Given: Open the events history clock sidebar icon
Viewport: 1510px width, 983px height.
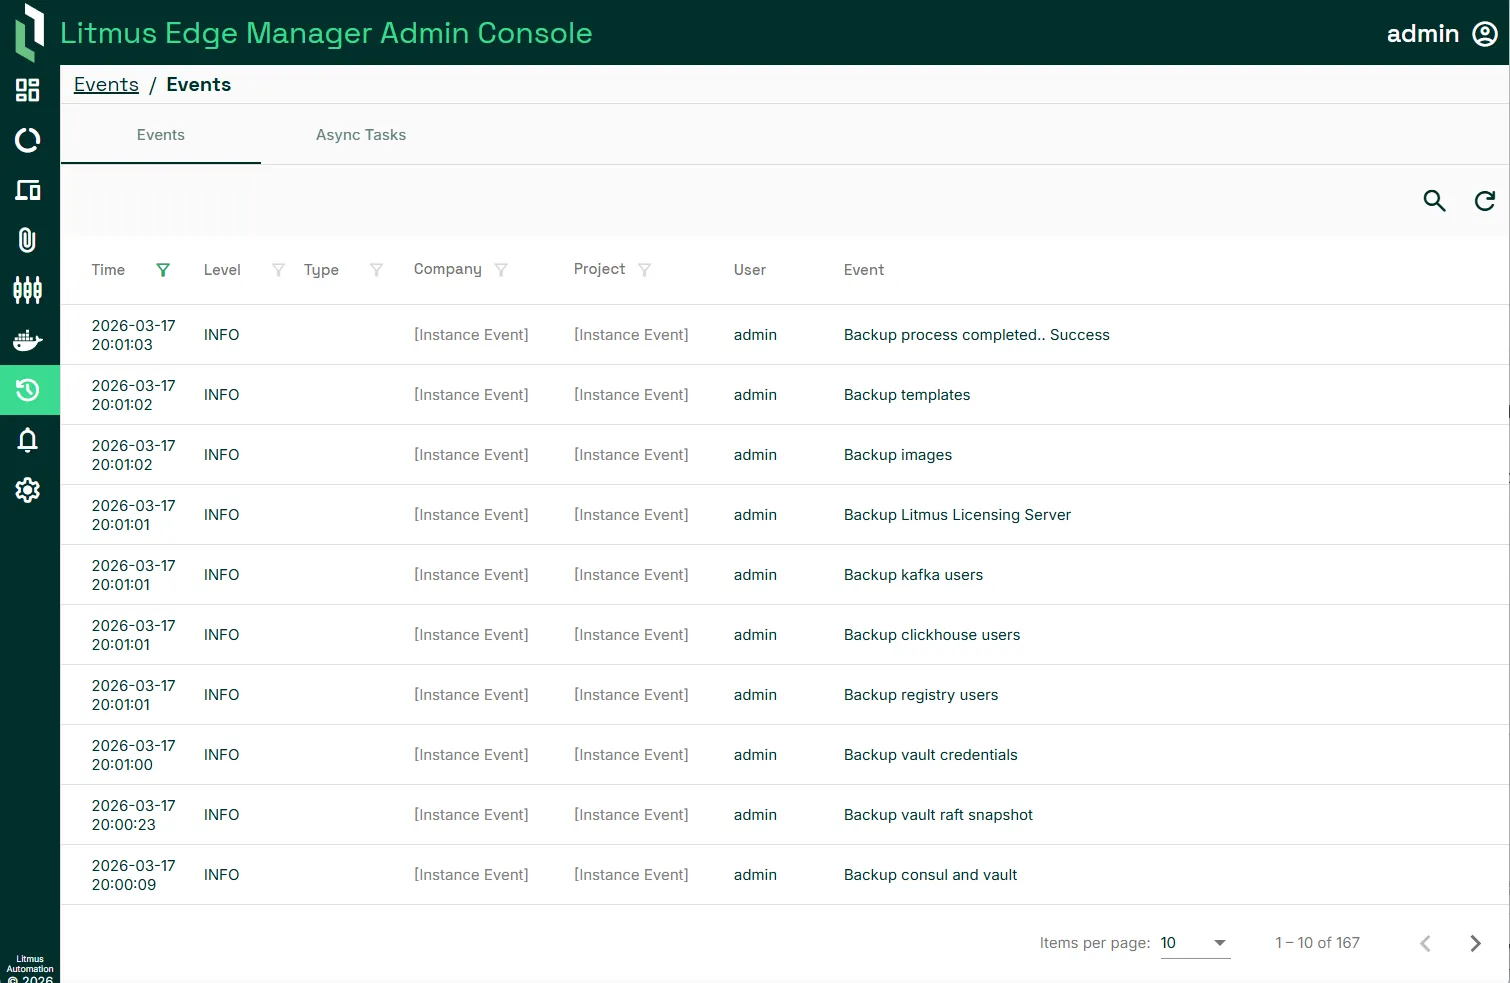Looking at the screenshot, I should tap(28, 390).
